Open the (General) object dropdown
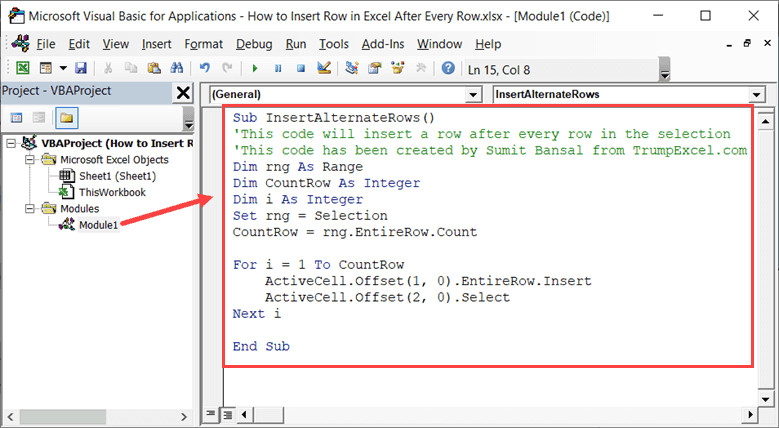Viewport: 779px width, 428px height. click(x=474, y=94)
